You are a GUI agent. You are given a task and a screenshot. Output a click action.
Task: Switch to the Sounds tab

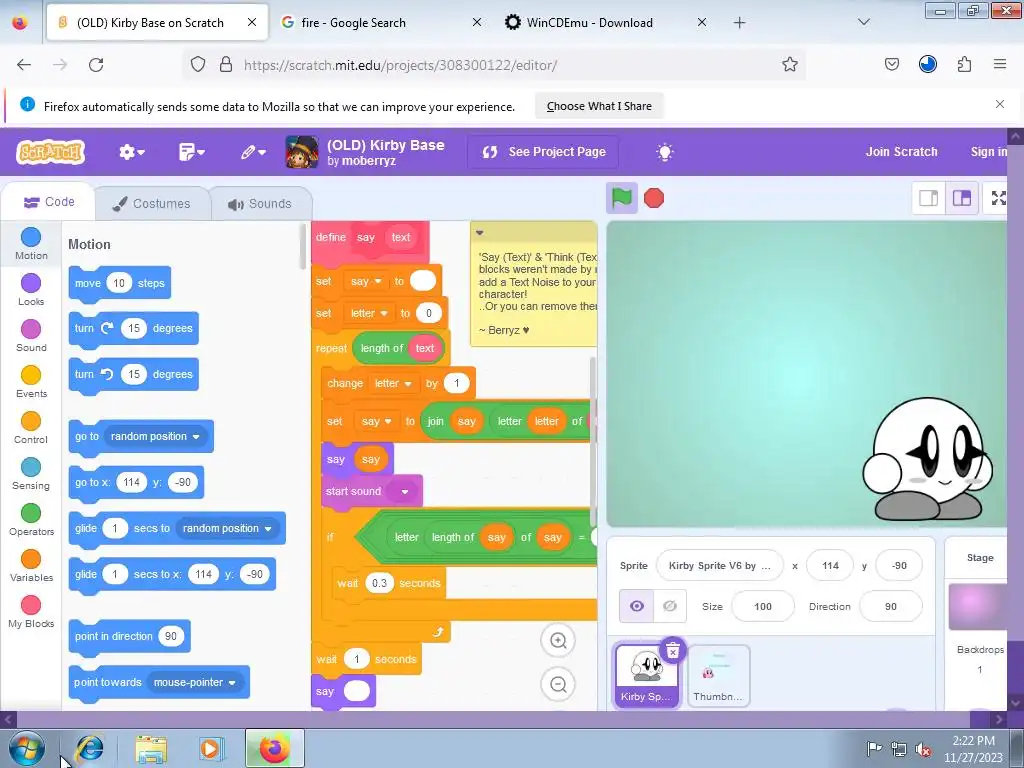pyautogui.click(x=261, y=204)
